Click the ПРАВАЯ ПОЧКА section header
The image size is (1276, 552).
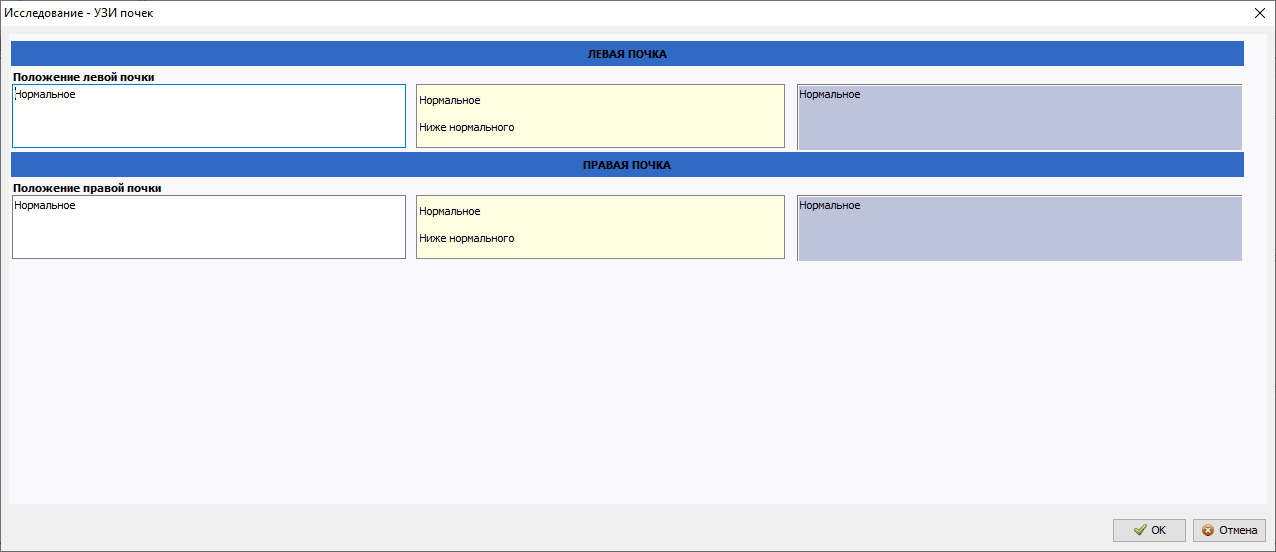click(x=626, y=165)
